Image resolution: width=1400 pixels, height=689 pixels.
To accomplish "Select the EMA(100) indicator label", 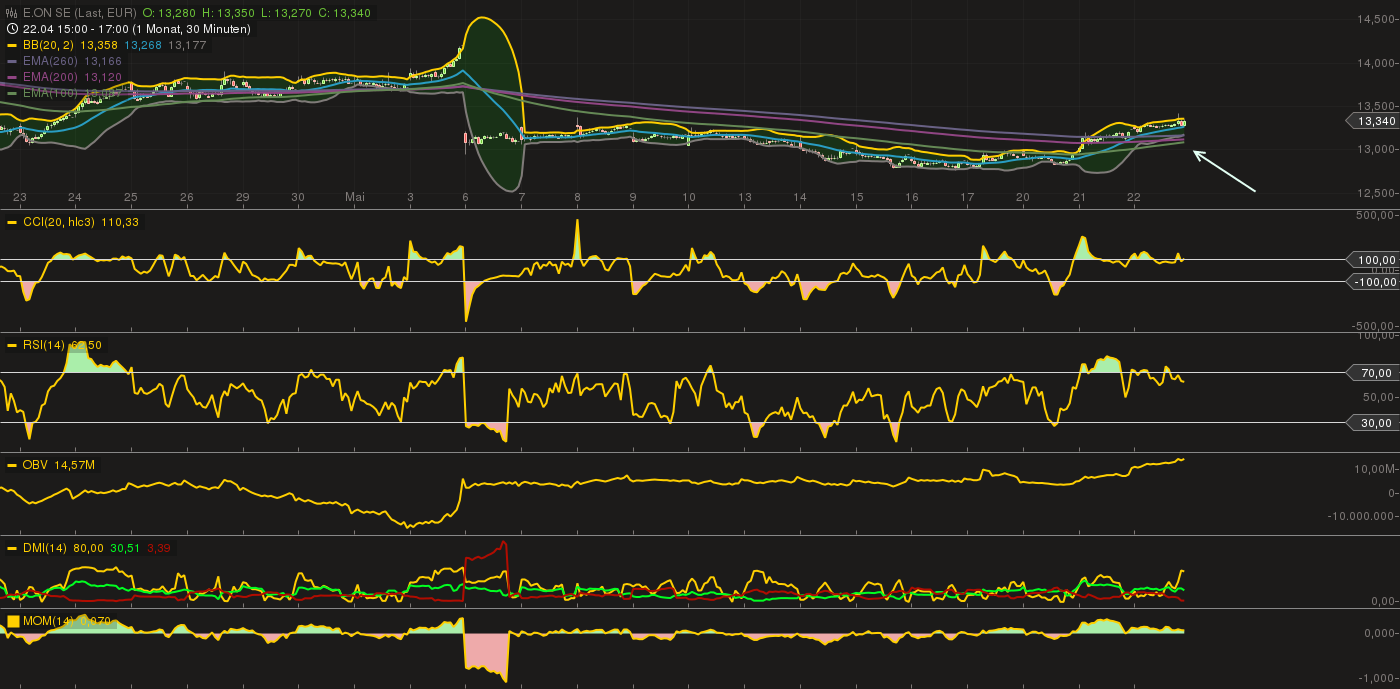I will 50,93.
